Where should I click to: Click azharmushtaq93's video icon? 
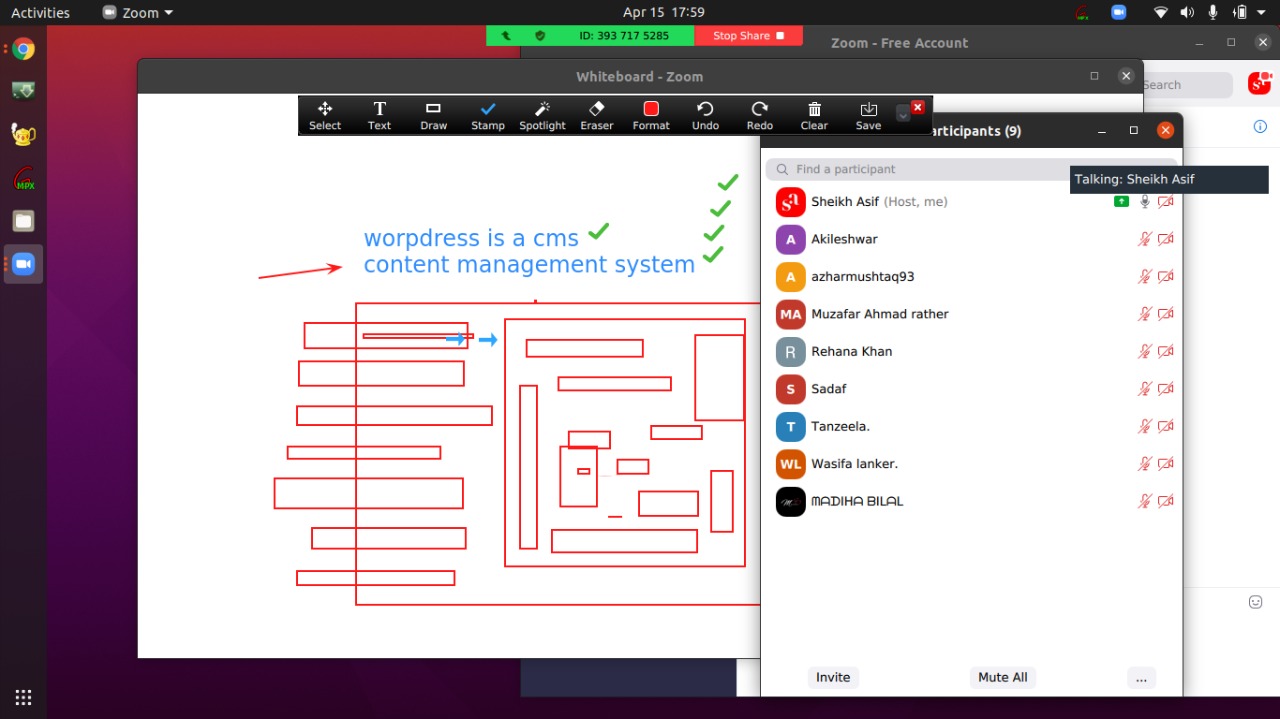point(1165,277)
